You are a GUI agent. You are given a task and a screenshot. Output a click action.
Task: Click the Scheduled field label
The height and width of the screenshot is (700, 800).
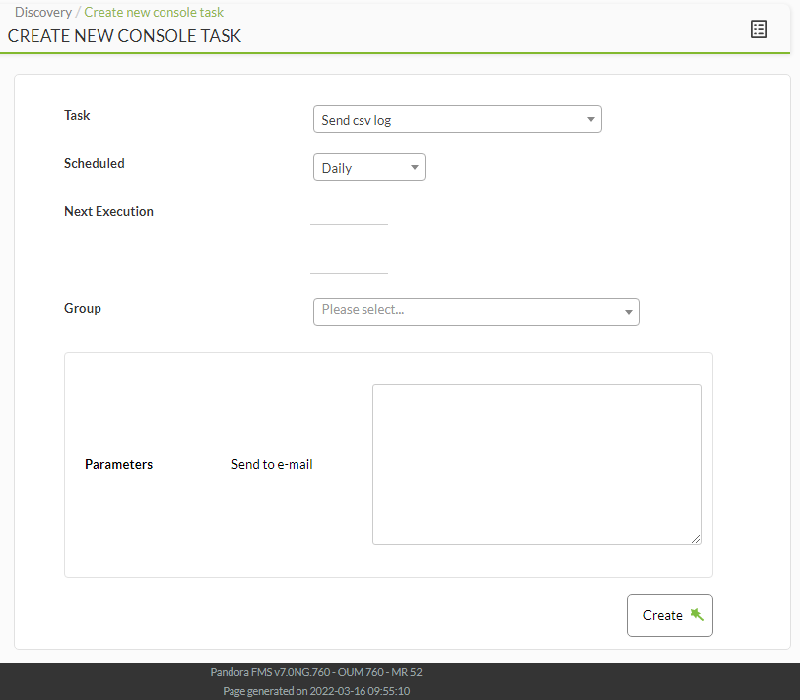[94, 163]
